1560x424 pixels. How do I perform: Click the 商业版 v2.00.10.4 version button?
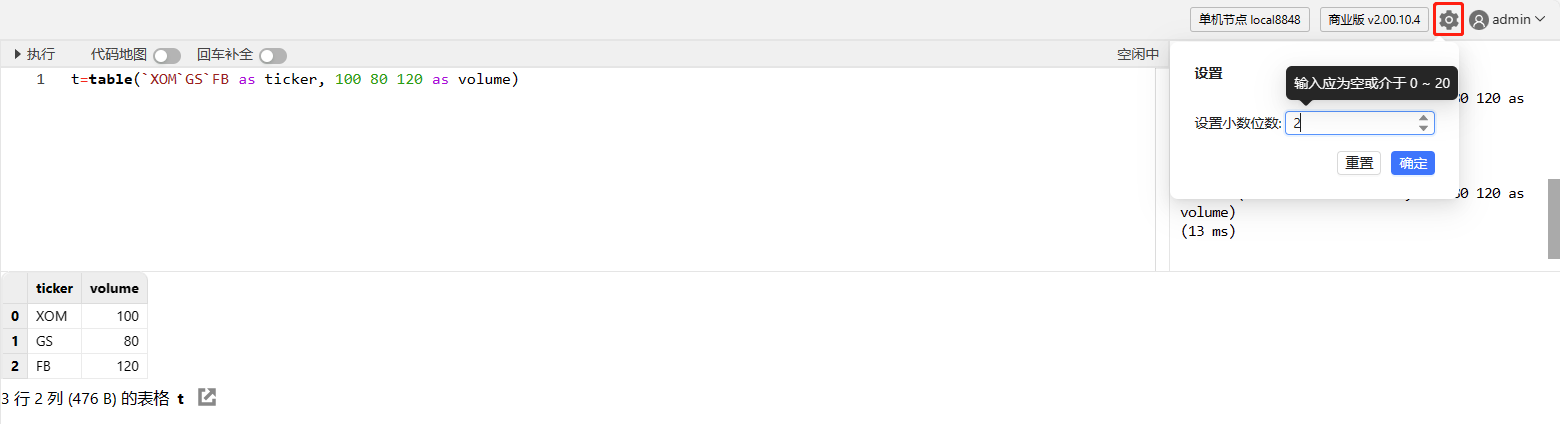1374,20
